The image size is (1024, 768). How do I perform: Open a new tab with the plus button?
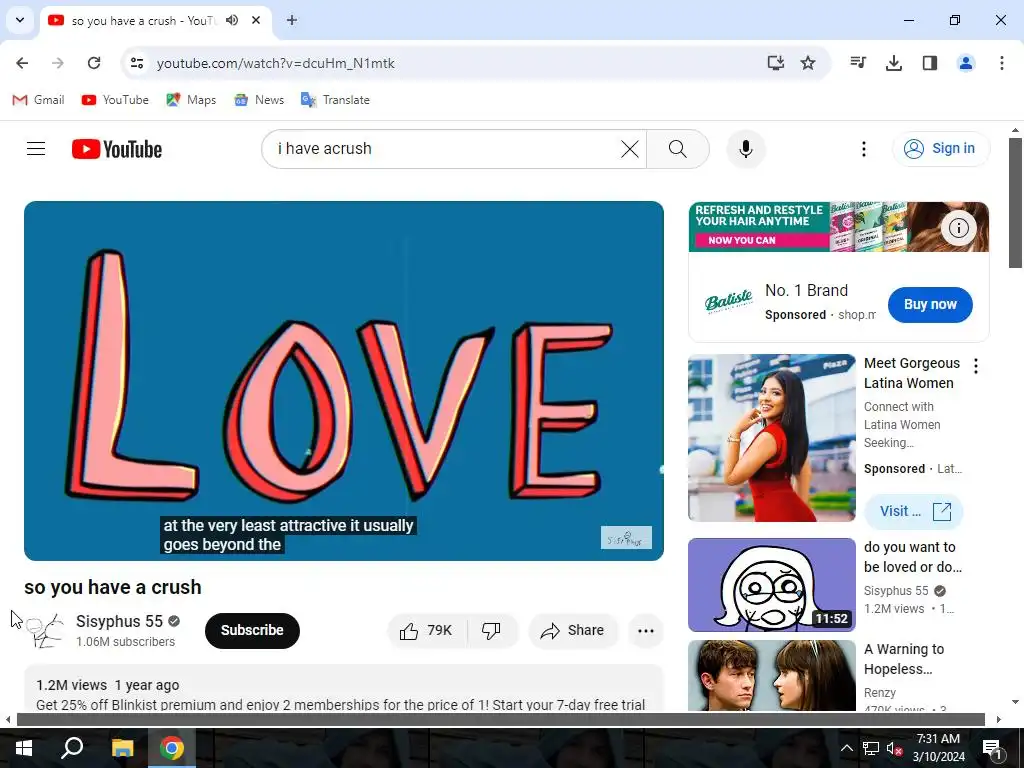pyautogui.click(x=292, y=20)
